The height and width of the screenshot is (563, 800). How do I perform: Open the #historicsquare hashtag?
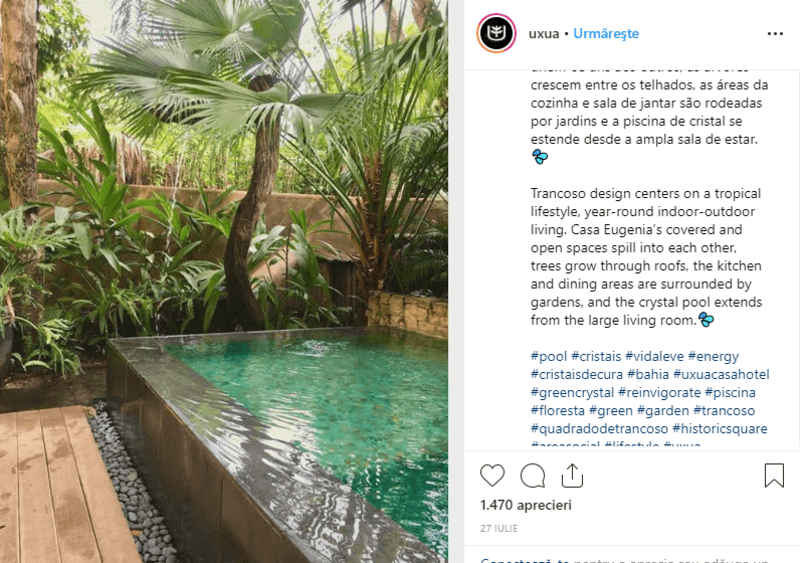(720, 428)
